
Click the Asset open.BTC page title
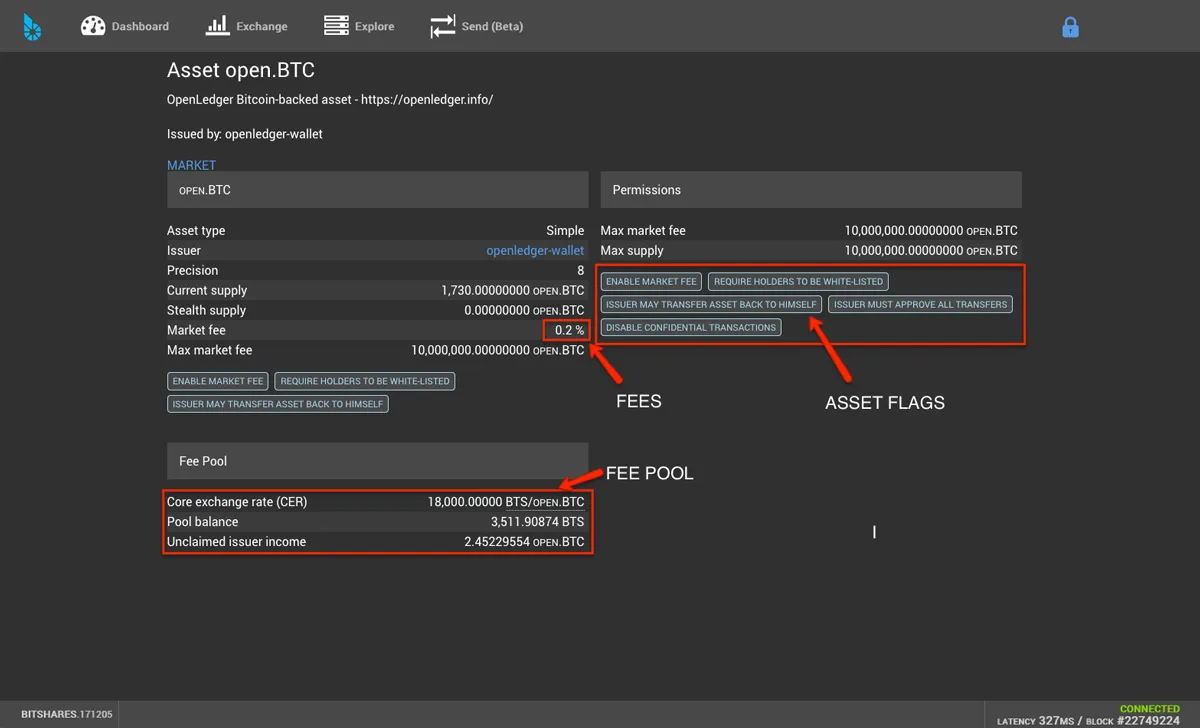coord(241,71)
